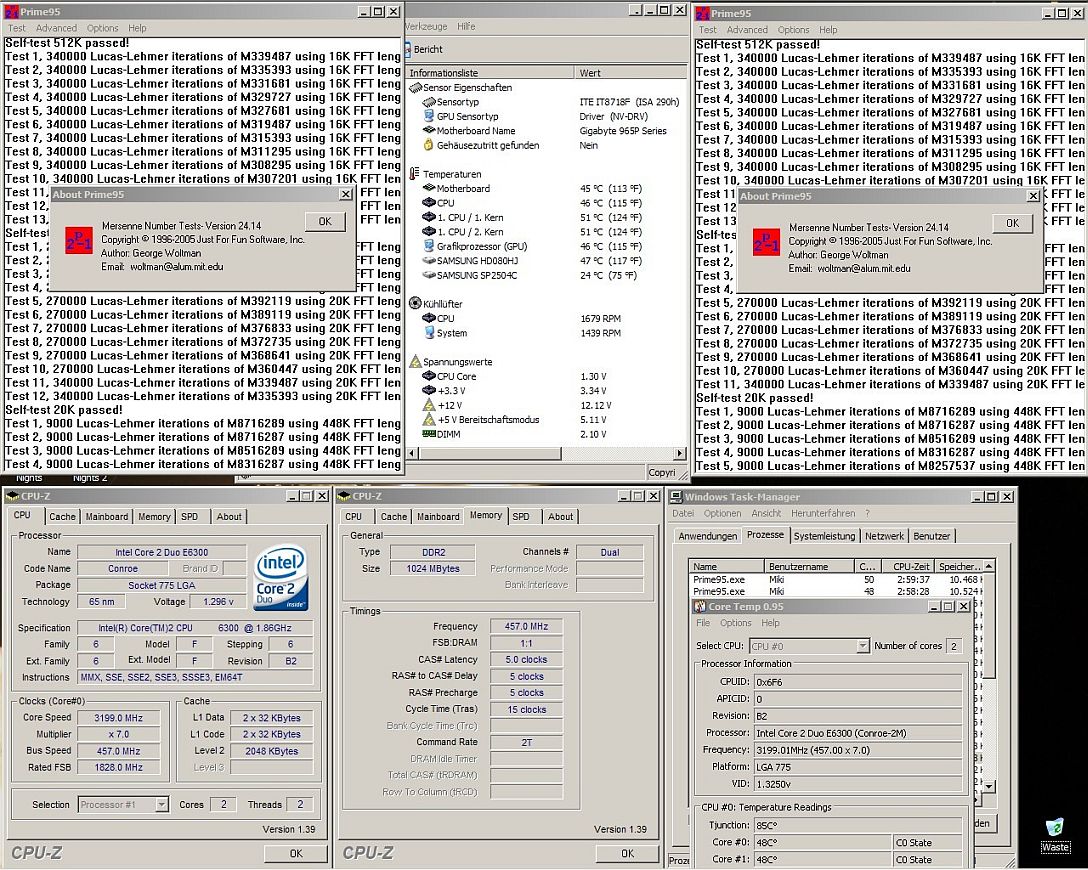Click the GPU Sensortyp row icon
The image size is (1088, 870).
[429, 116]
